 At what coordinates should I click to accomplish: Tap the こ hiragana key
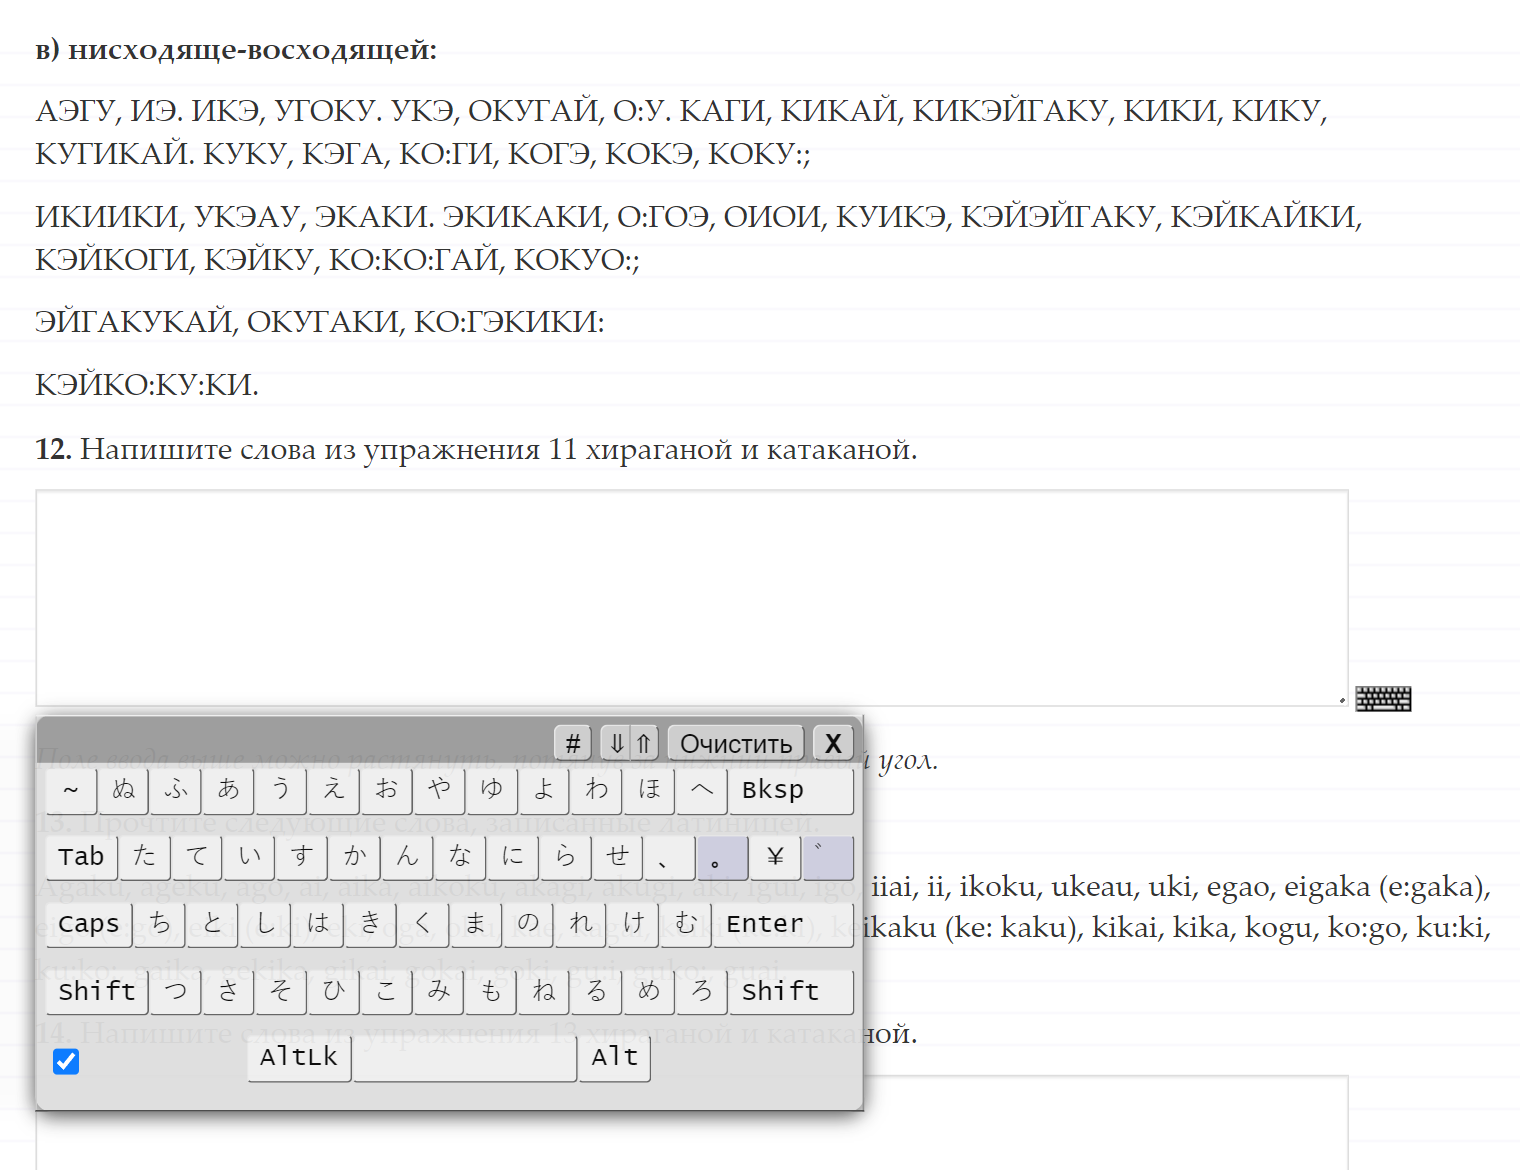click(386, 991)
